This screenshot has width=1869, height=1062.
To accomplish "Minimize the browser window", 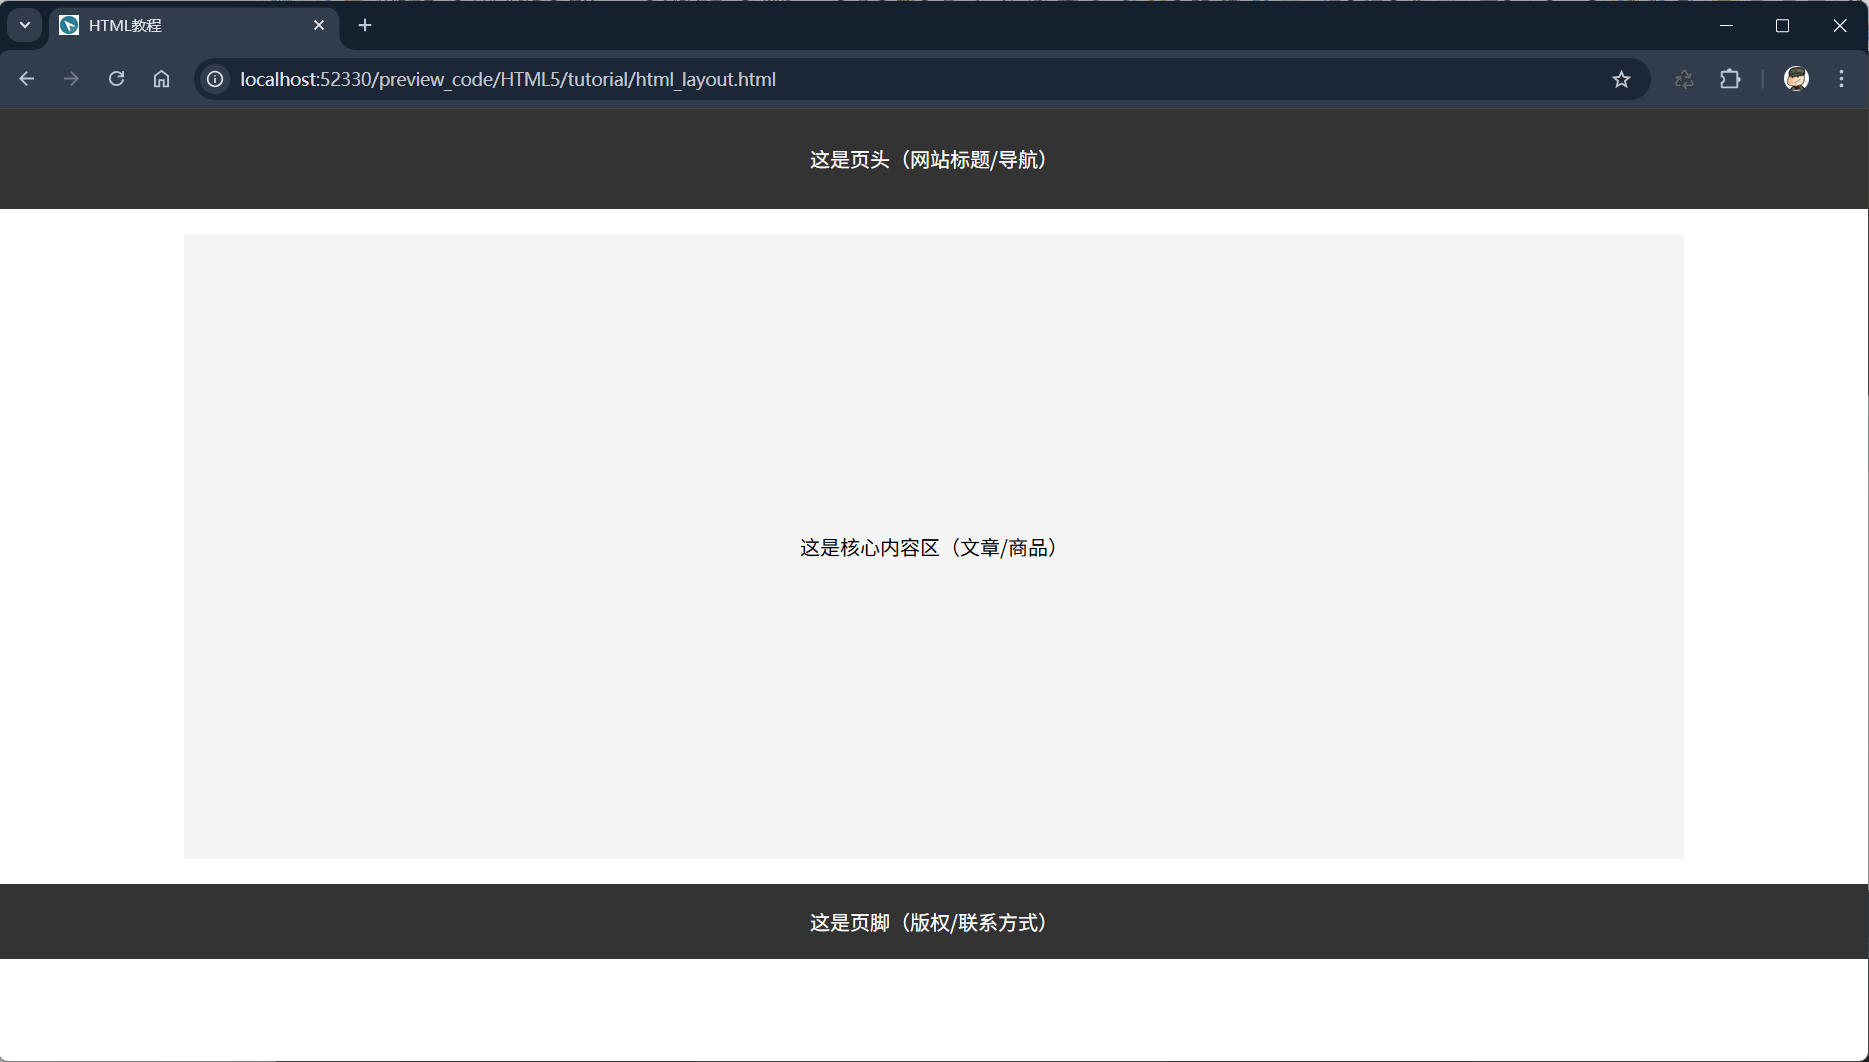I will click(x=1726, y=26).
